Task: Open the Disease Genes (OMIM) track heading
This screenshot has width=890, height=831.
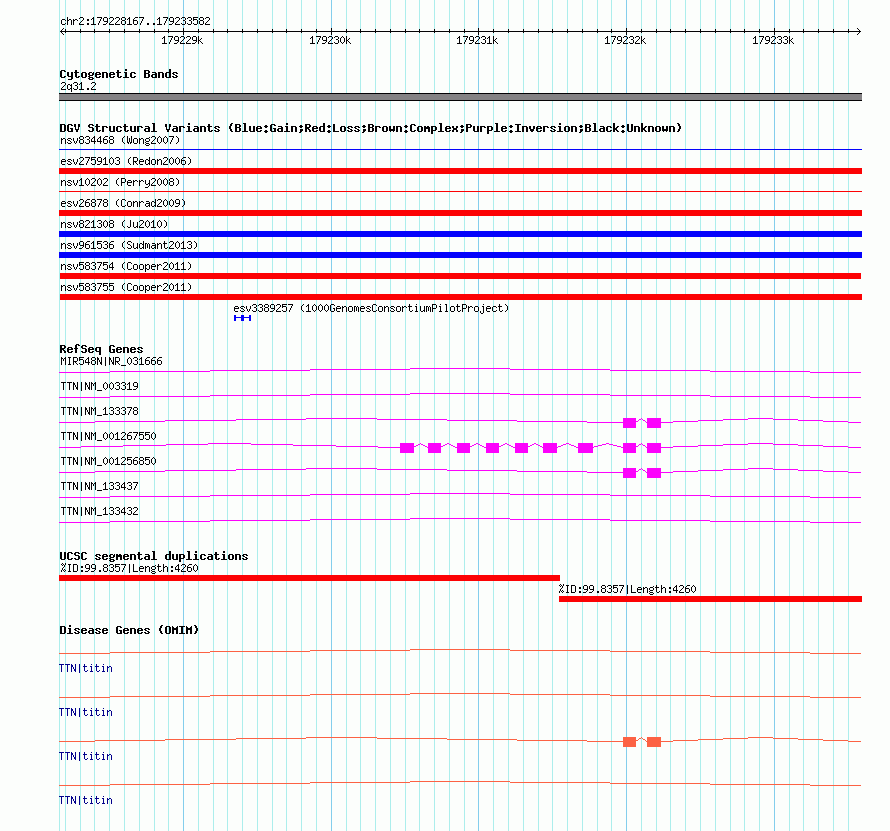Action: point(129,630)
